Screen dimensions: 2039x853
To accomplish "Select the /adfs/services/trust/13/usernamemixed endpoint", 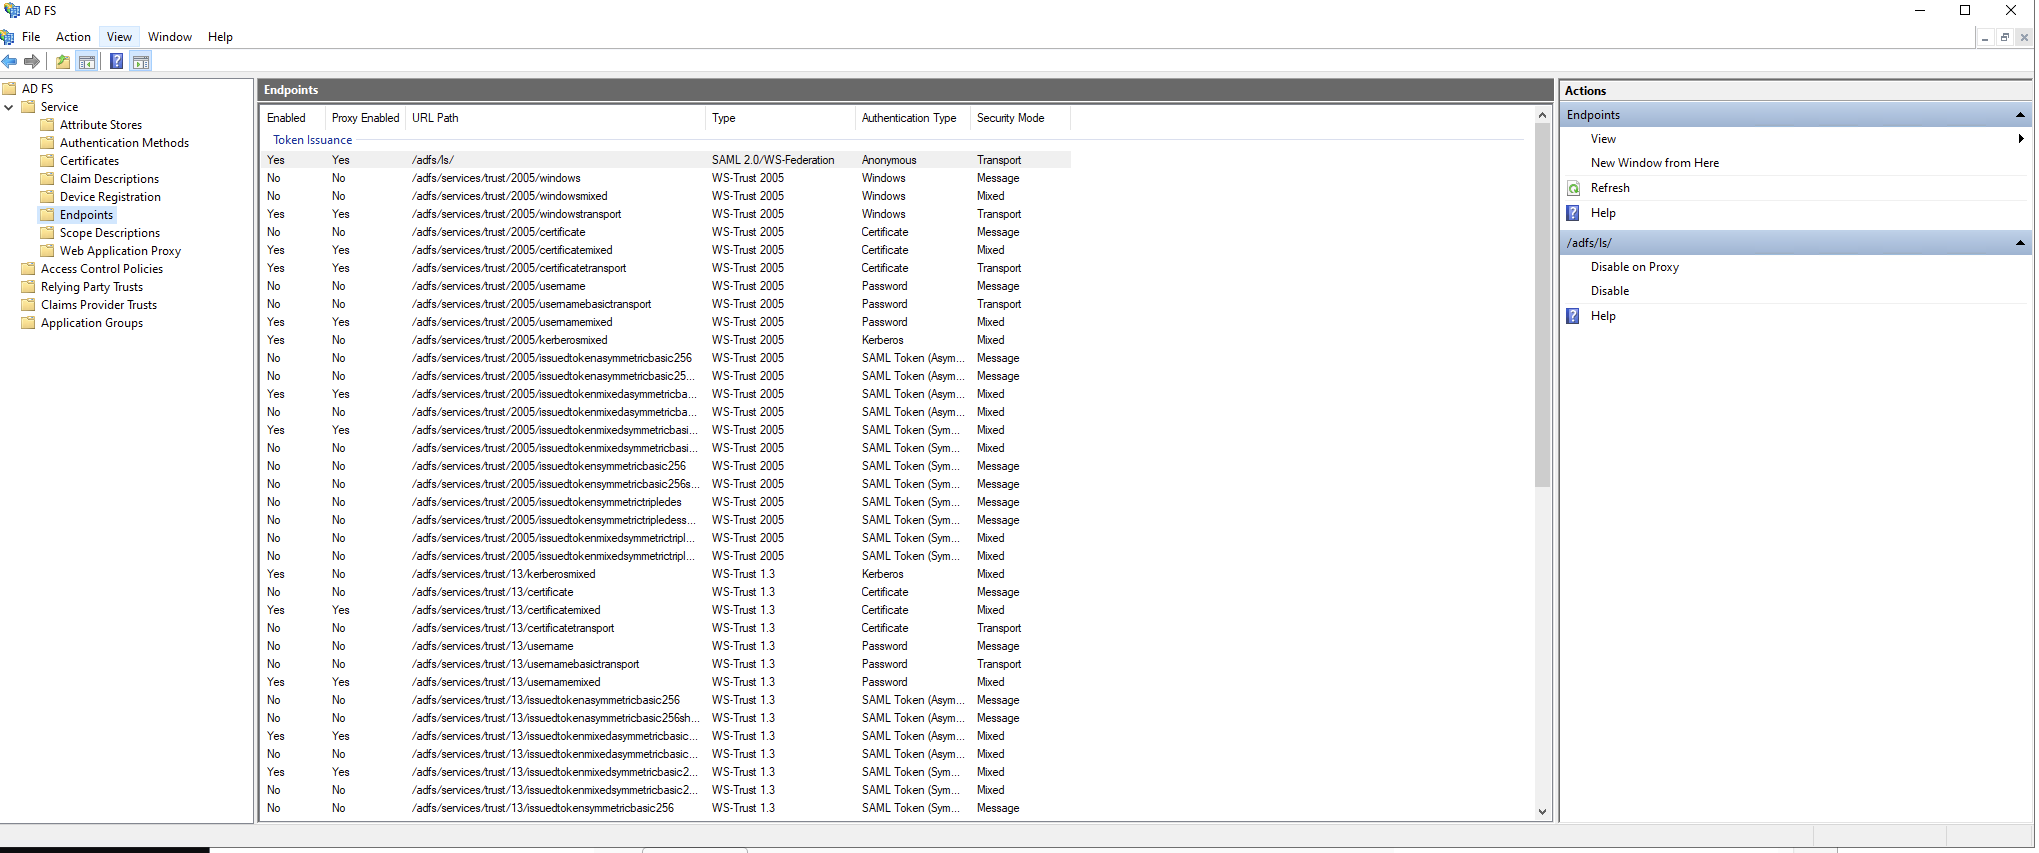I will click(666, 682).
